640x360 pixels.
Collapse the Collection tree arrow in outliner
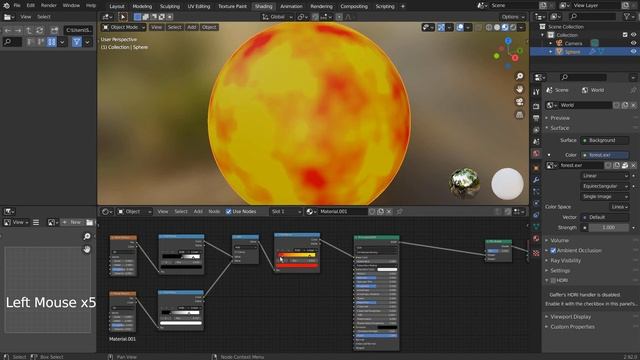(542, 35)
